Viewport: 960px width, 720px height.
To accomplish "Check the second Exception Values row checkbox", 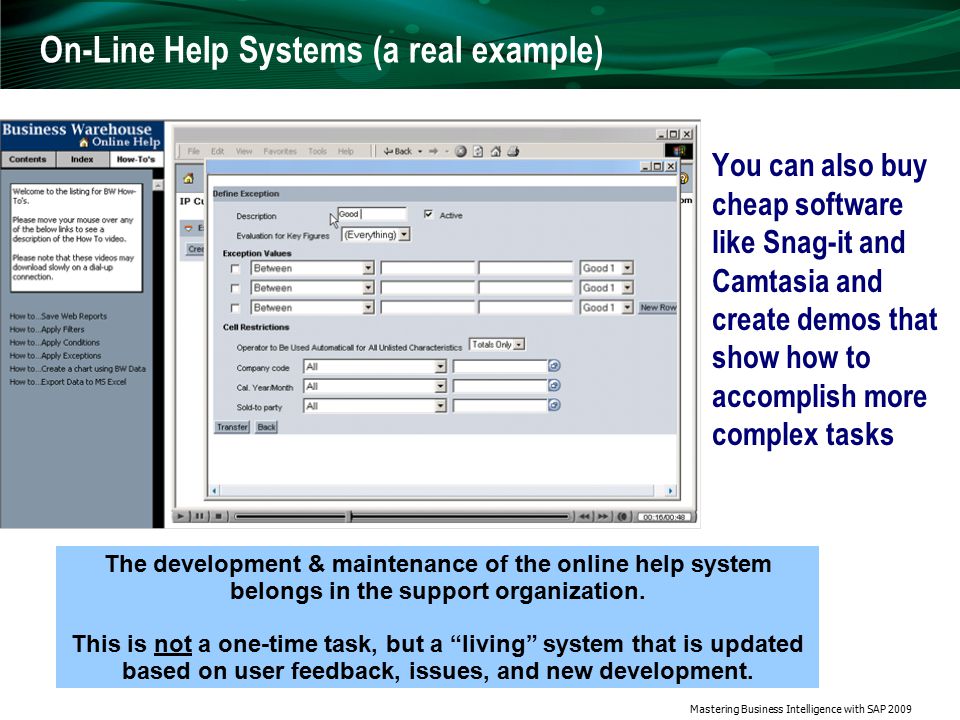I will pos(235,288).
